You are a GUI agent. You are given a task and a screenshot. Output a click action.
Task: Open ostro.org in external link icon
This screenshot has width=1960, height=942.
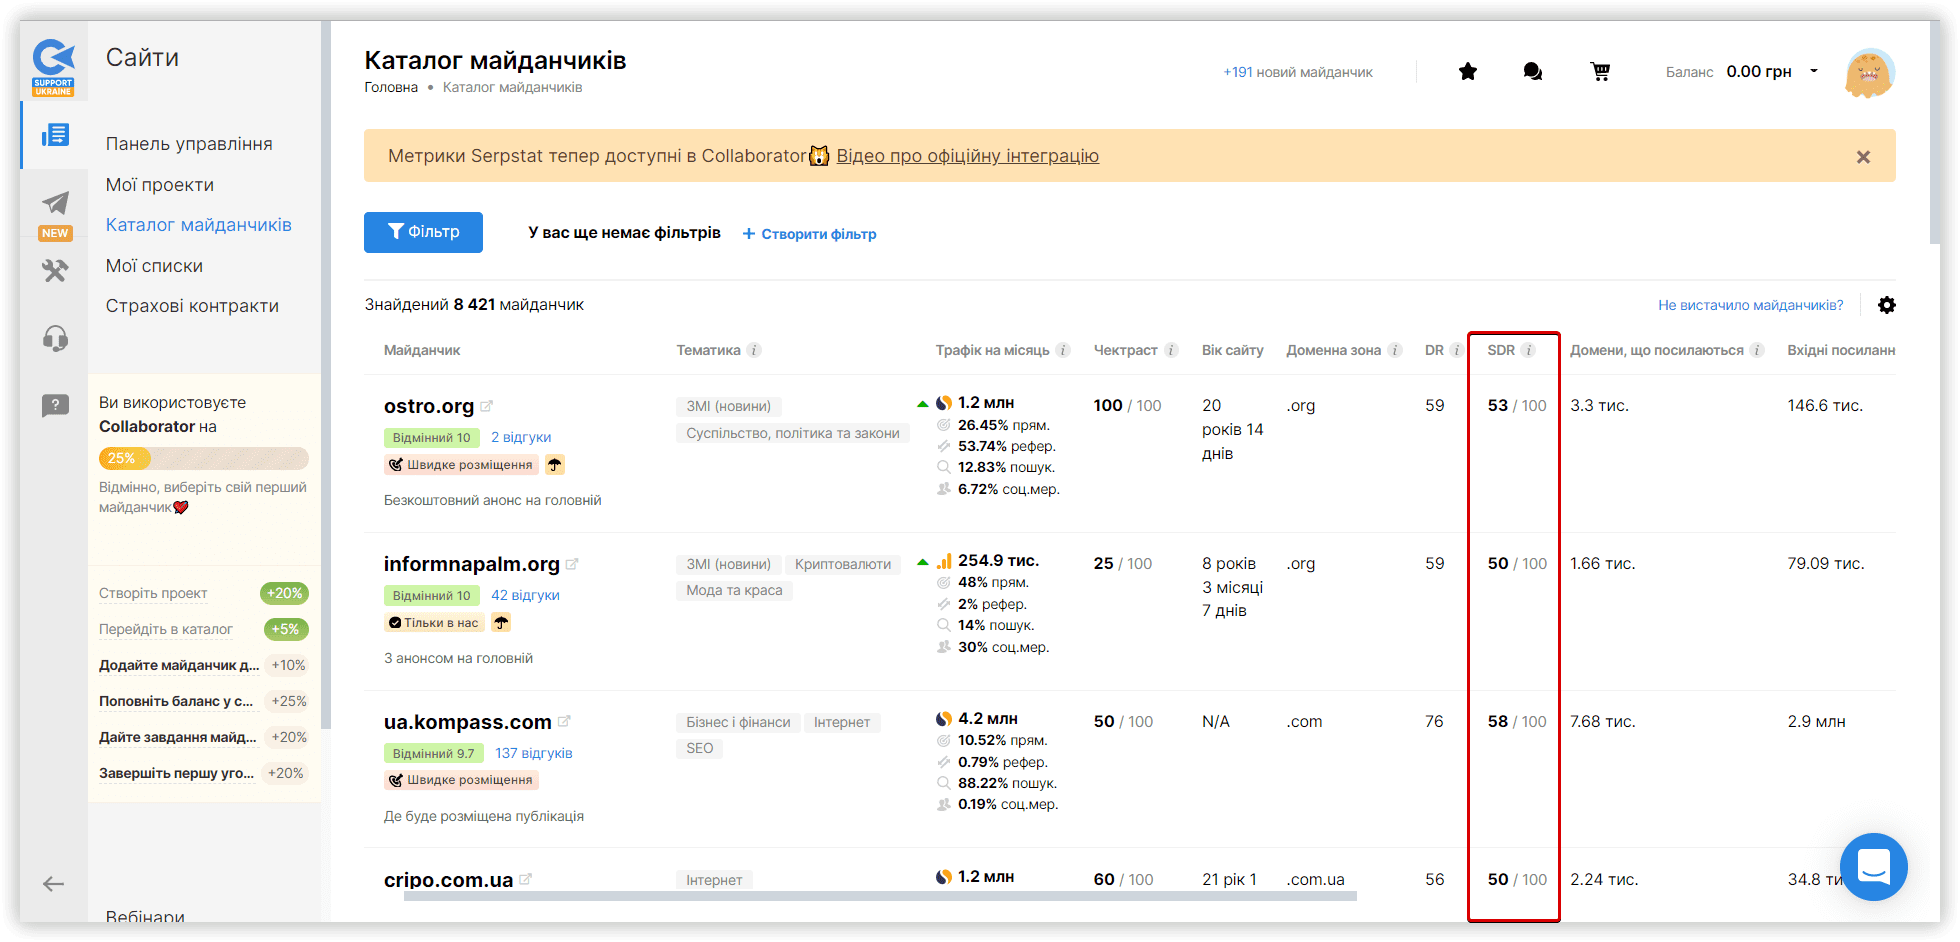(487, 406)
